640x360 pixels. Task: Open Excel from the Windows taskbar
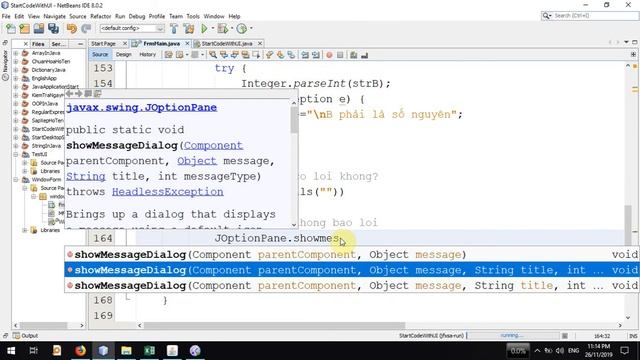(x=149, y=351)
